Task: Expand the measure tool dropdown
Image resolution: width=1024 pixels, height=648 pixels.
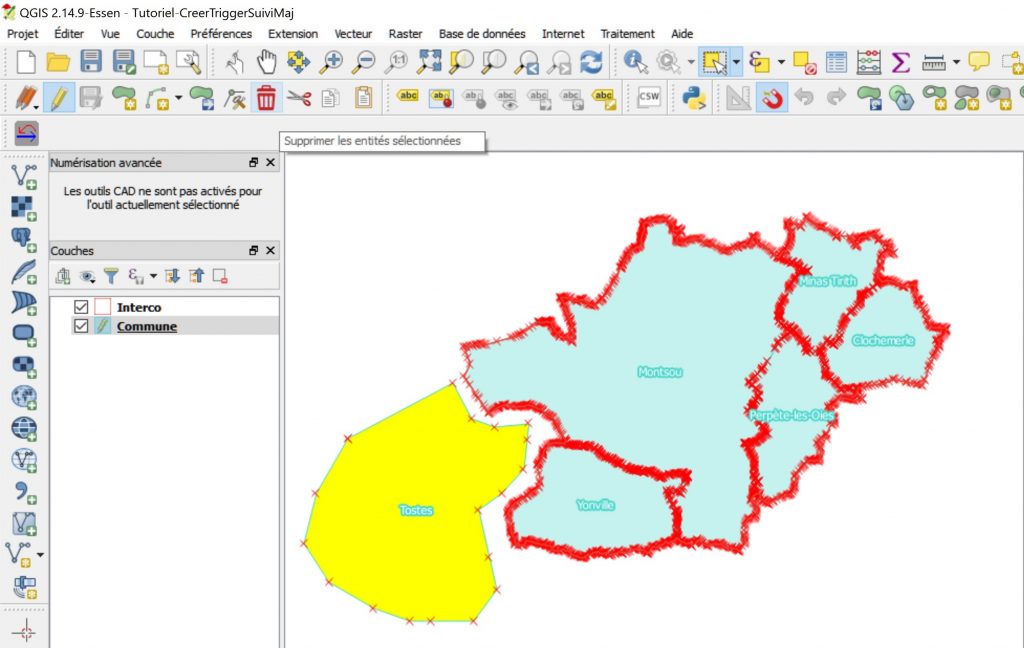Action: [956, 63]
